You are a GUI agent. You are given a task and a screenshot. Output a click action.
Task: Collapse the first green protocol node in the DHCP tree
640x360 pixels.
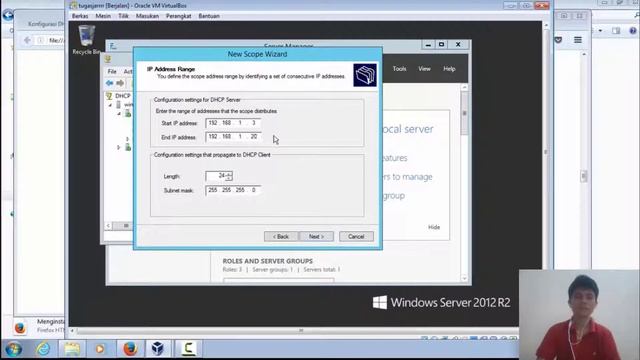[119, 114]
